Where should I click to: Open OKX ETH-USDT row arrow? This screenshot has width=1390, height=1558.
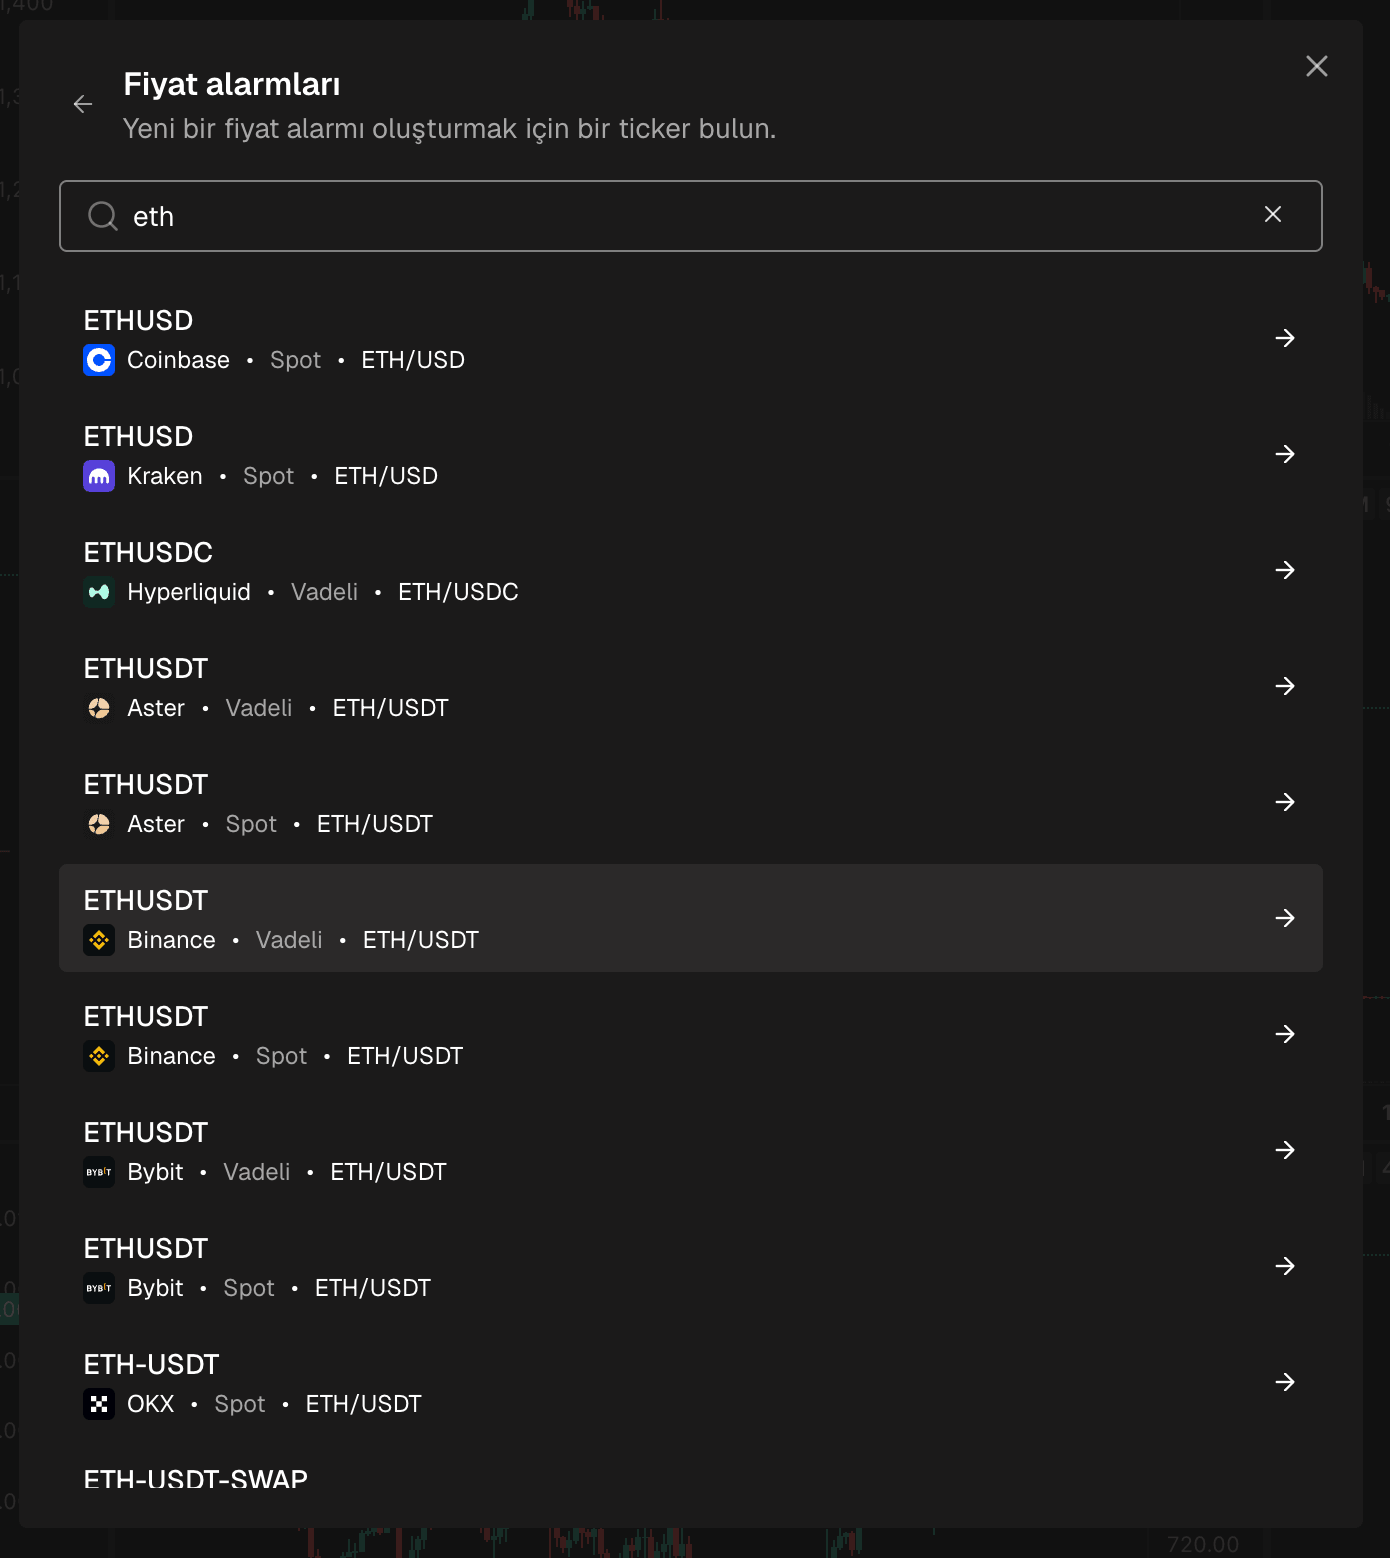(1286, 1382)
